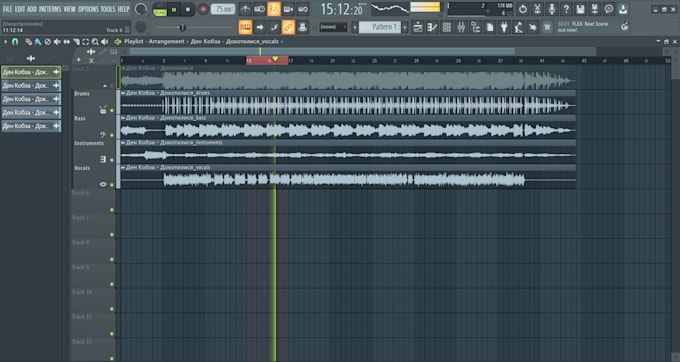Open the ADD menu
The height and width of the screenshot is (362, 680).
(32, 9)
